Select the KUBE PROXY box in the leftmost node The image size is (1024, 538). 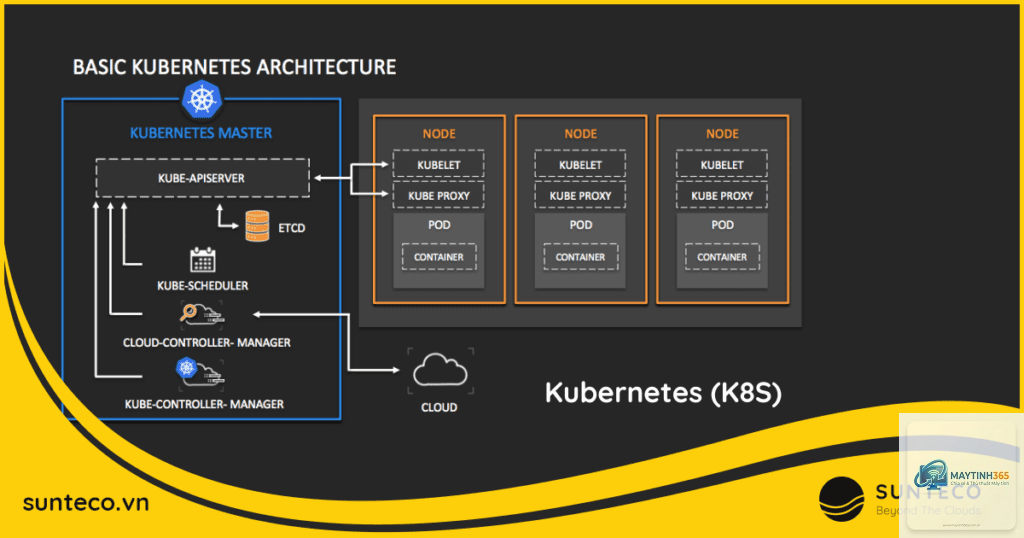[x=438, y=195]
